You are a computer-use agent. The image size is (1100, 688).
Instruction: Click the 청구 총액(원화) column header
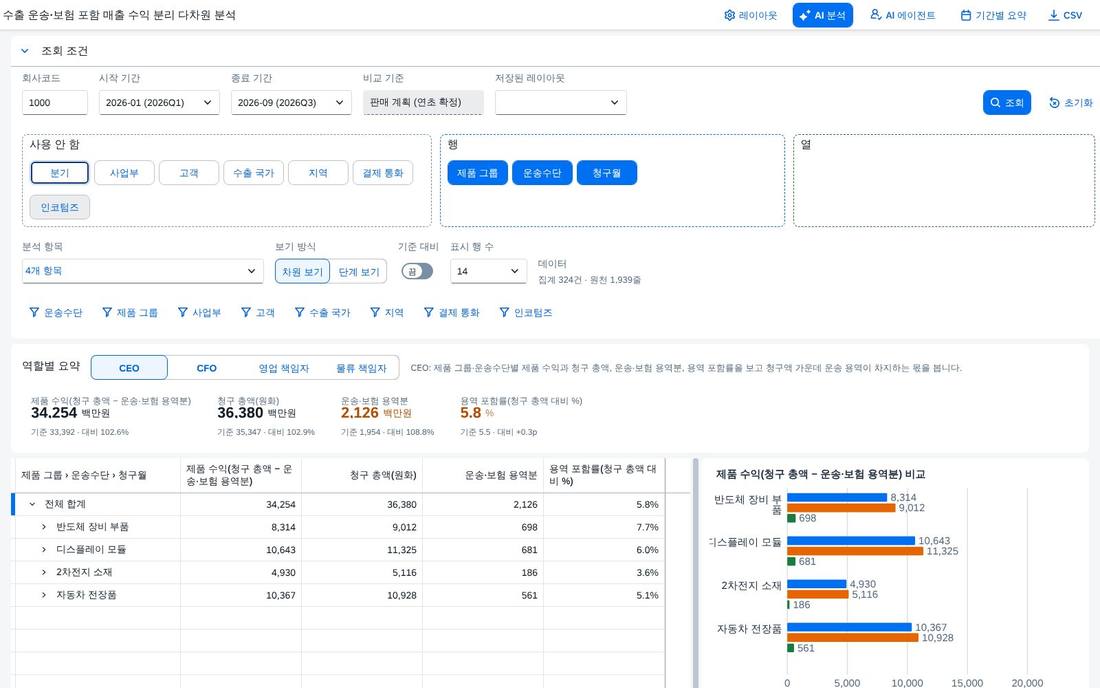pyautogui.click(x=362, y=475)
